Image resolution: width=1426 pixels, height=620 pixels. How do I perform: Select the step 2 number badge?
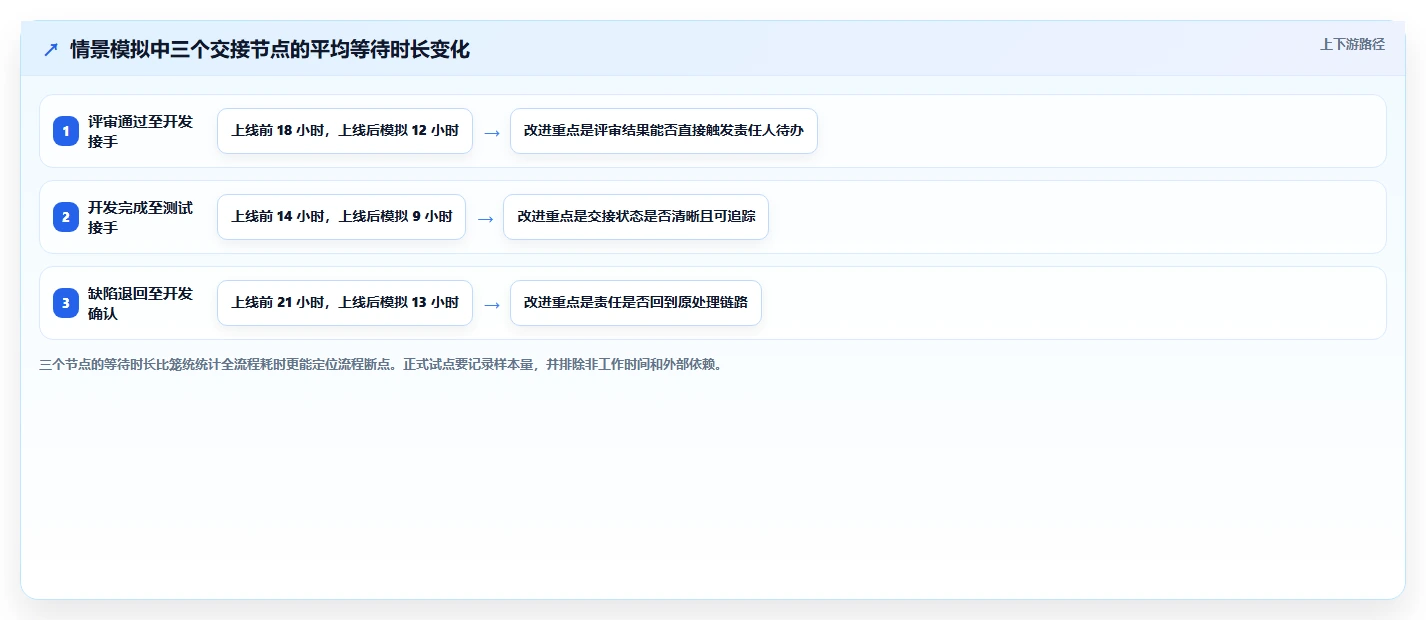point(66,217)
